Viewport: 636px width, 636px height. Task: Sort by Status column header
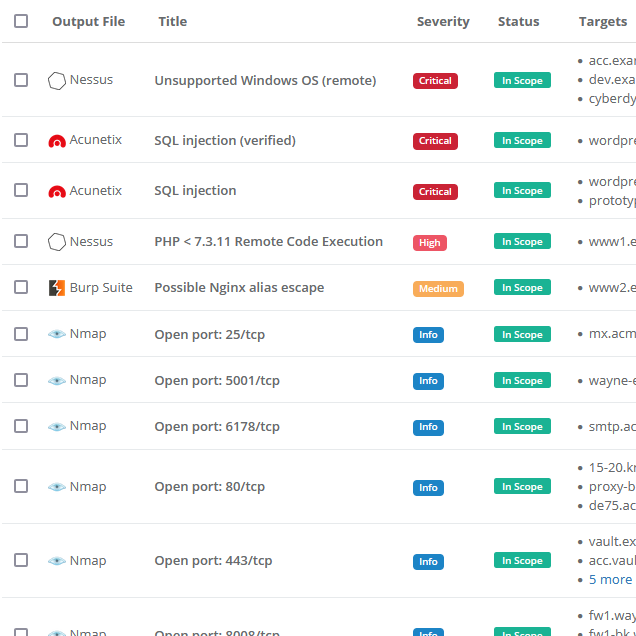[518, 21]
